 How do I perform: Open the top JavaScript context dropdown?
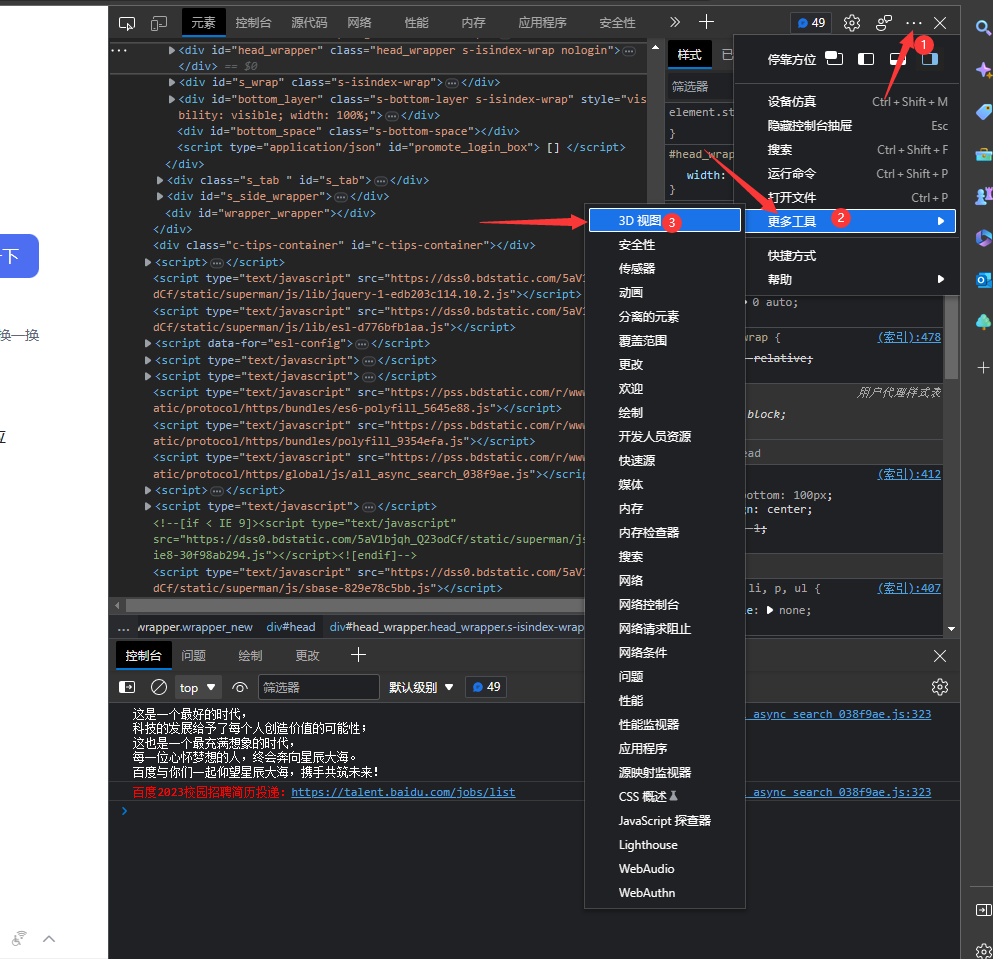point(197,687)
